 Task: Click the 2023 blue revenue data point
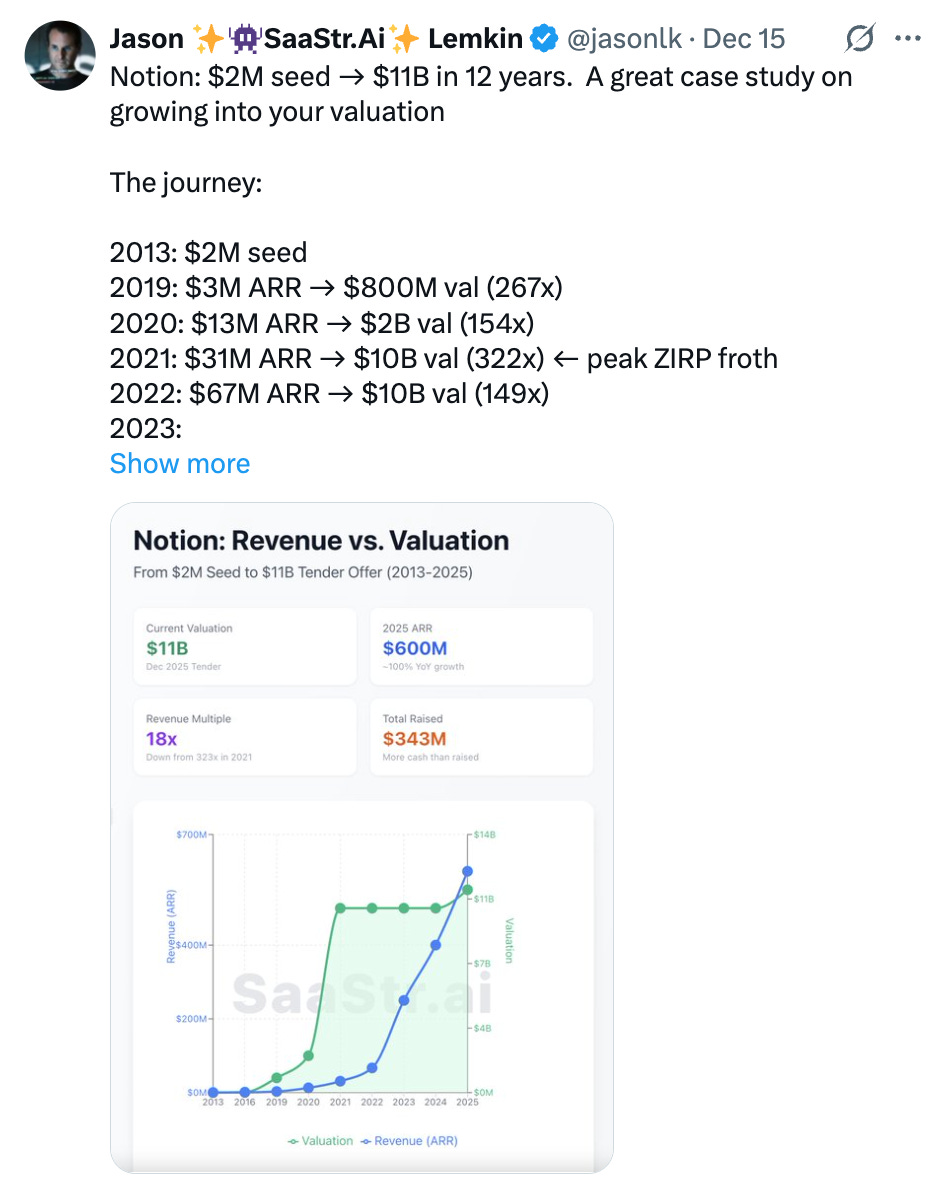tap(404, 1000)
